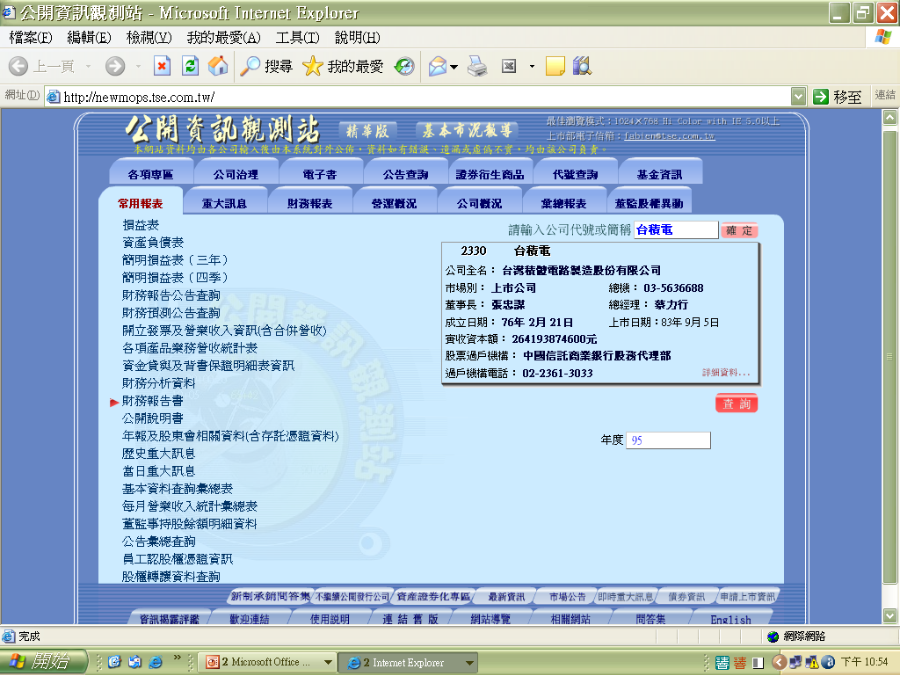Click the Research books icon in toolbar
This screenshot has height=675, width=900.
581,67
